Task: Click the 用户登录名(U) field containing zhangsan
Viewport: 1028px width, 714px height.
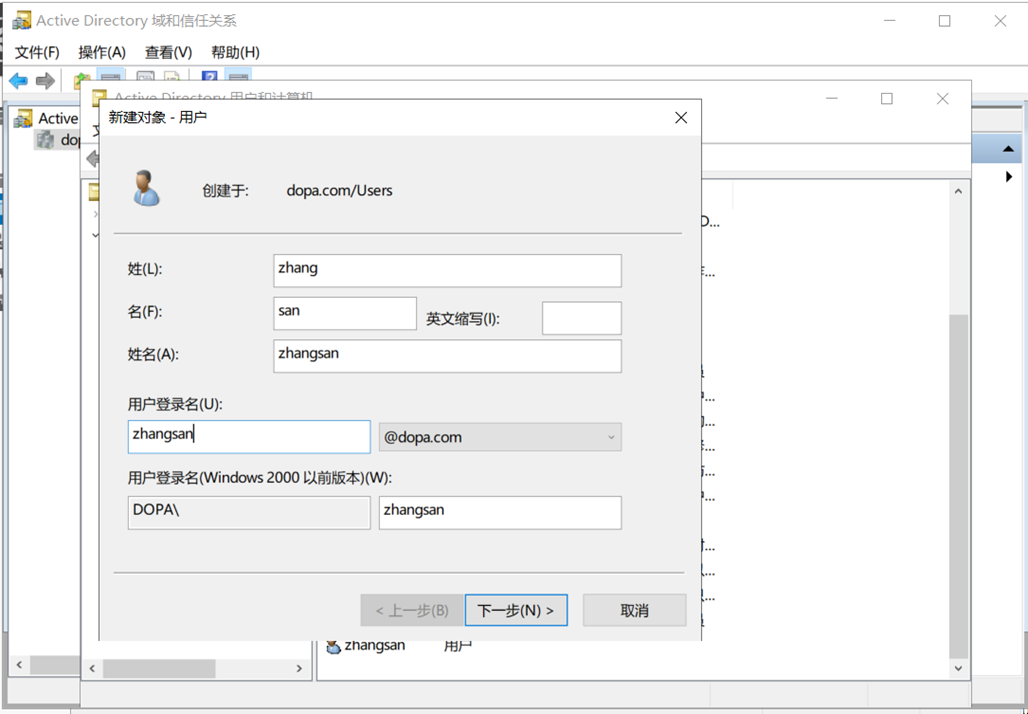Action: pos(249,436)
